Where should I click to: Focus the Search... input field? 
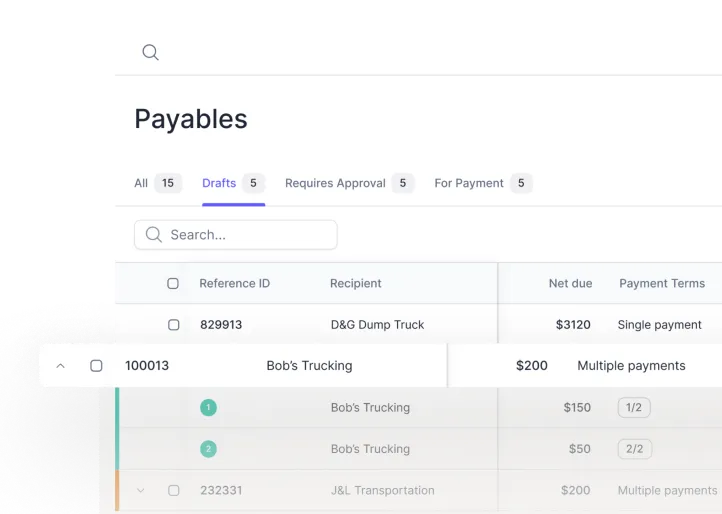pos(236,235)
